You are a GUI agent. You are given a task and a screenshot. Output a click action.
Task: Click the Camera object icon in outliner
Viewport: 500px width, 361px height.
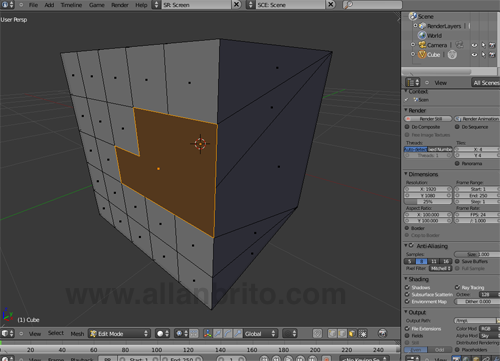[x=422, y=45]
